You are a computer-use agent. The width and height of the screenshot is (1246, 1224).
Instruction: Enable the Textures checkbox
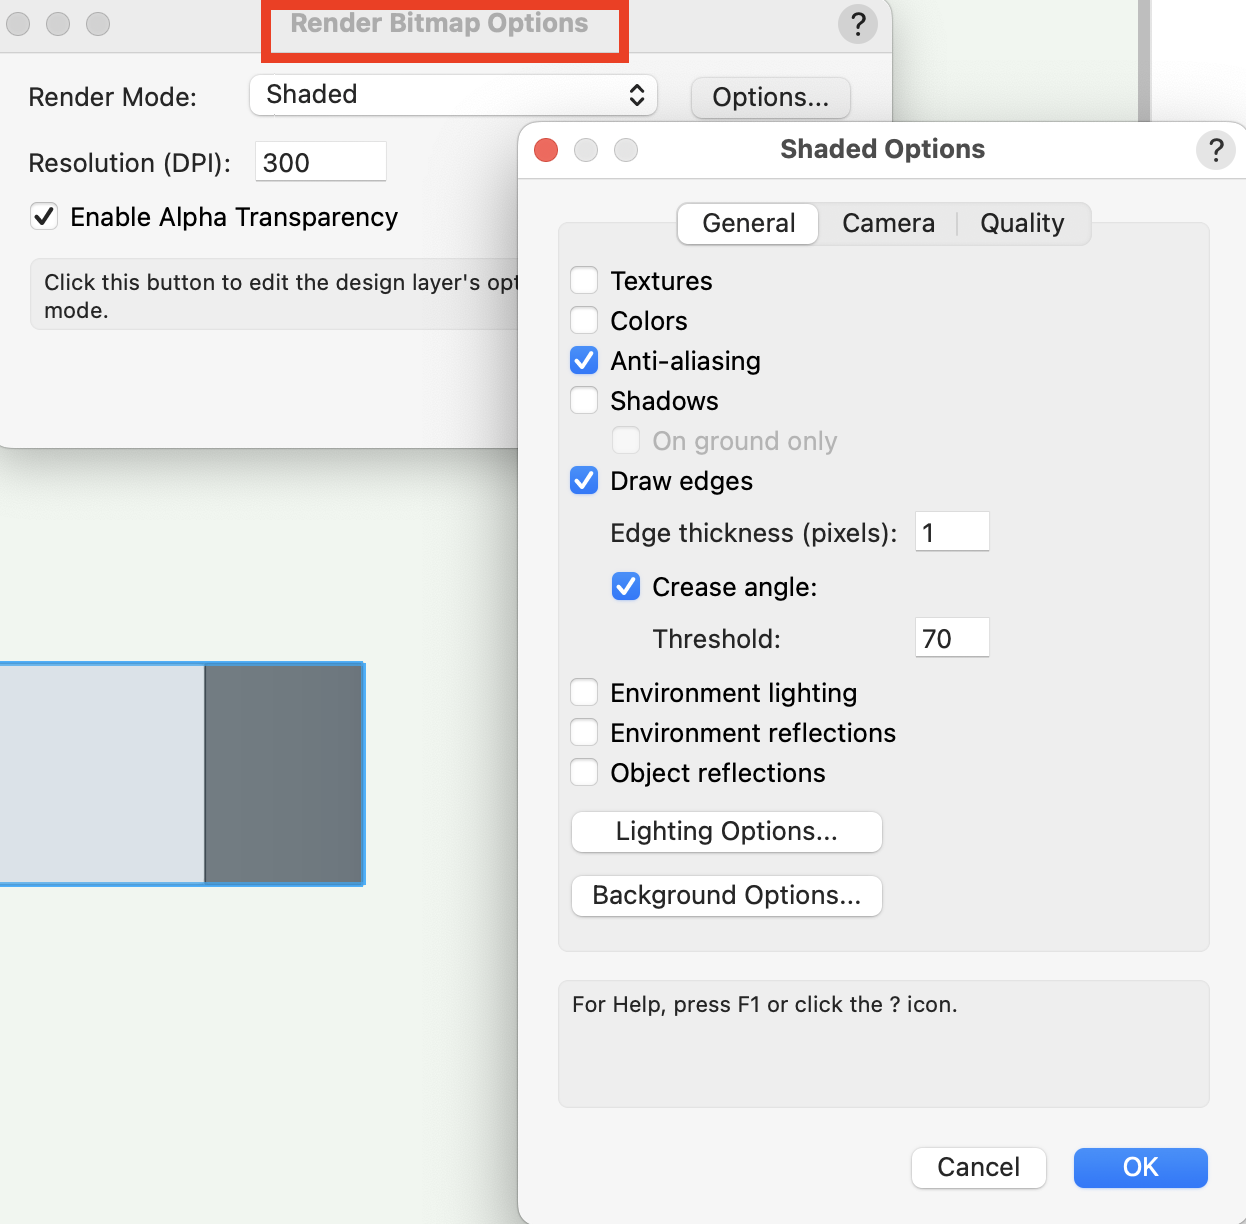tap(584, 281)
